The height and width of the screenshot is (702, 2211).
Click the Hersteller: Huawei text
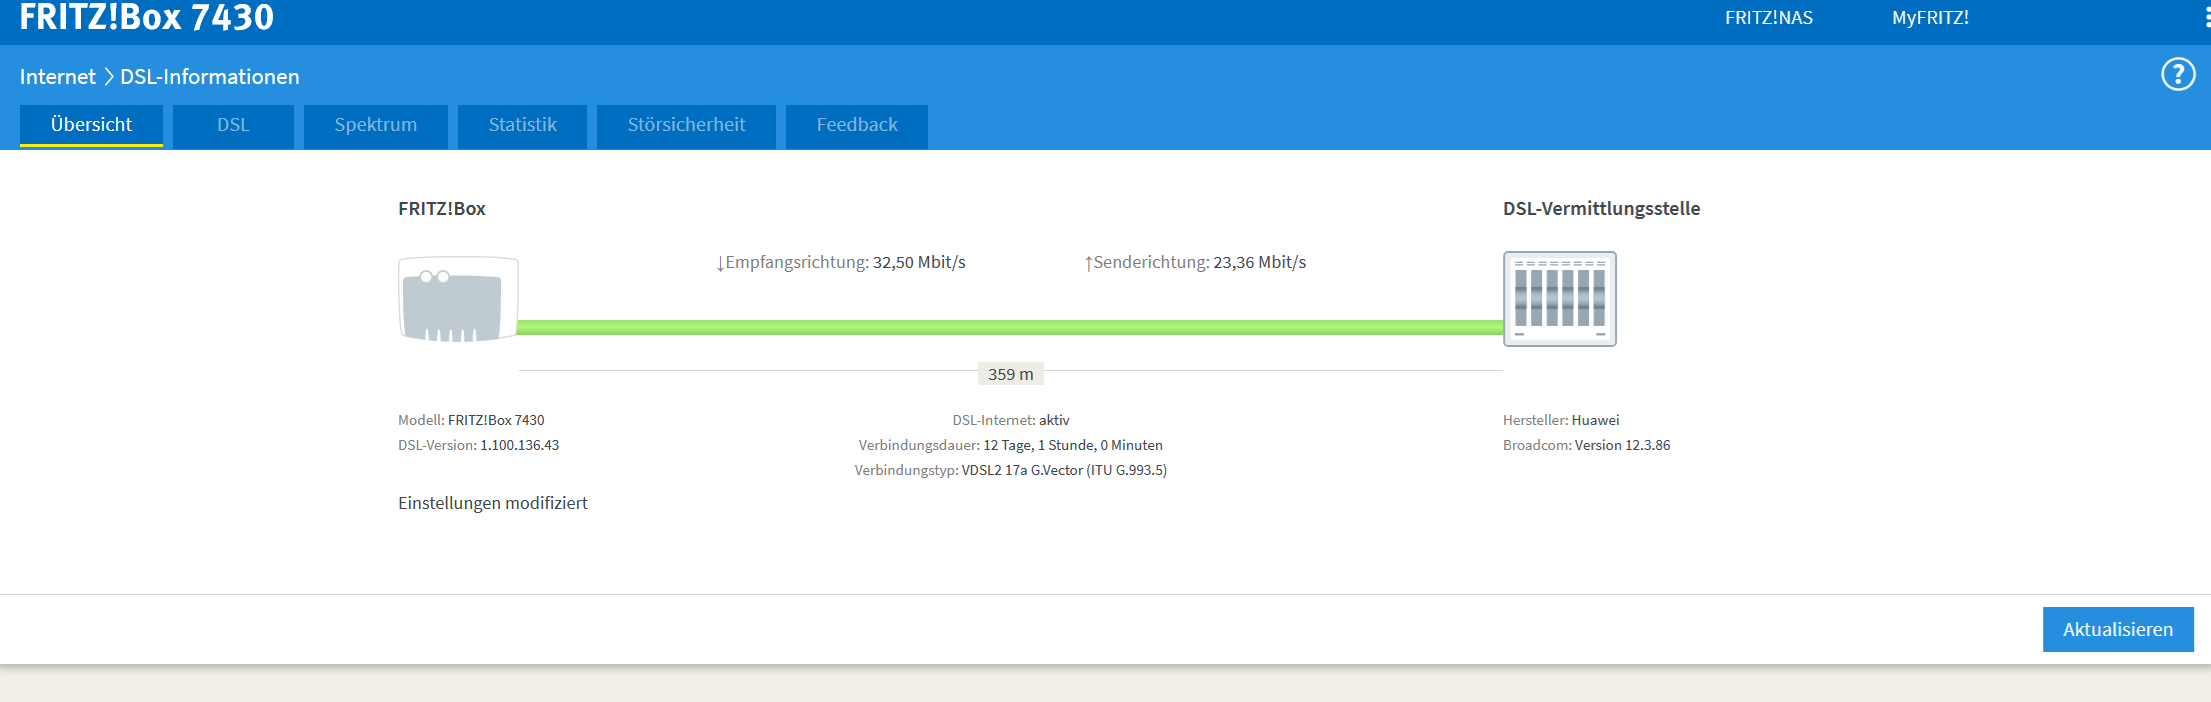[x=1561, y=420]
